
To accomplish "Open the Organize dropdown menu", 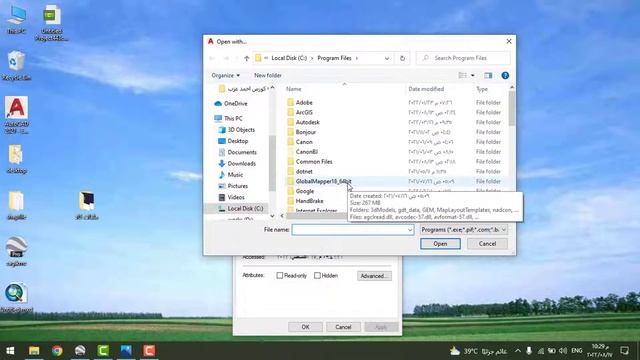I will 225,76.
